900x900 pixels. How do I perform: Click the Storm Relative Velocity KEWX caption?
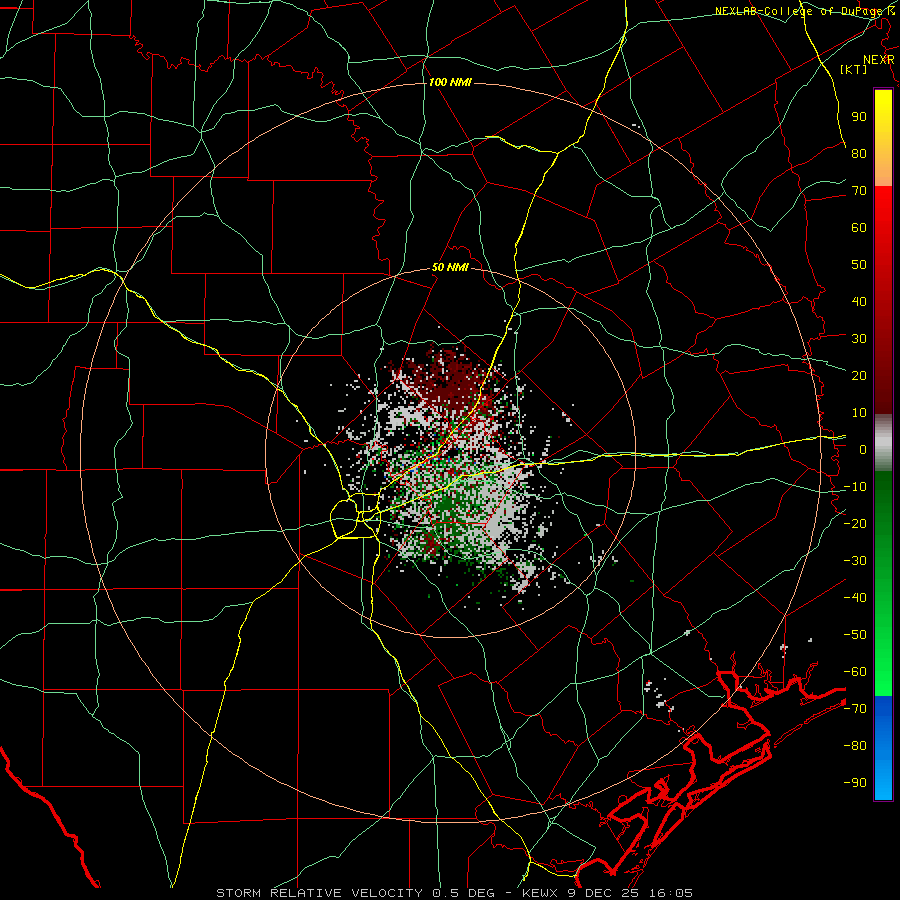tap(454, 893)
